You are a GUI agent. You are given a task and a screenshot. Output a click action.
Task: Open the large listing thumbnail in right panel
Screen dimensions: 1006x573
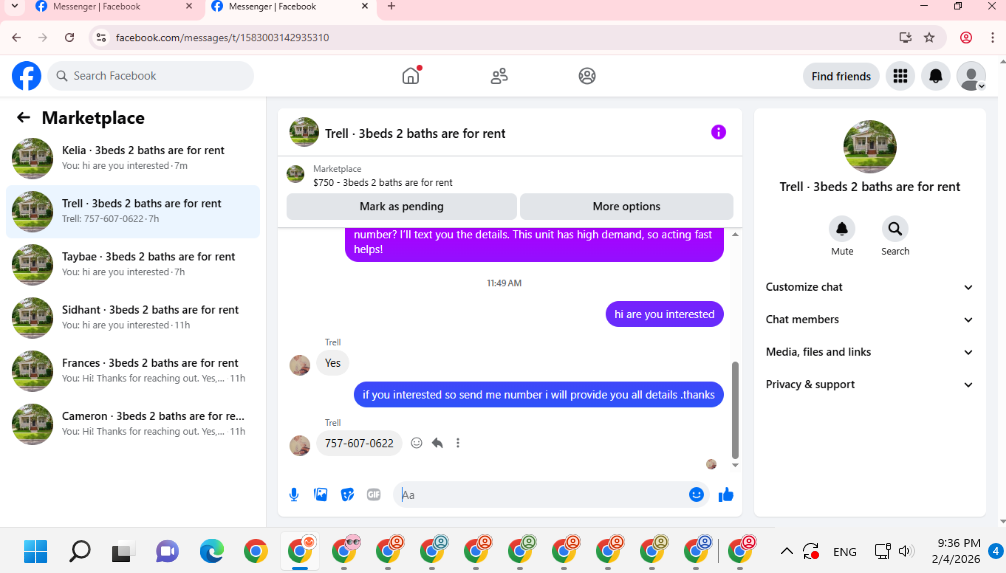pos(869,146)
